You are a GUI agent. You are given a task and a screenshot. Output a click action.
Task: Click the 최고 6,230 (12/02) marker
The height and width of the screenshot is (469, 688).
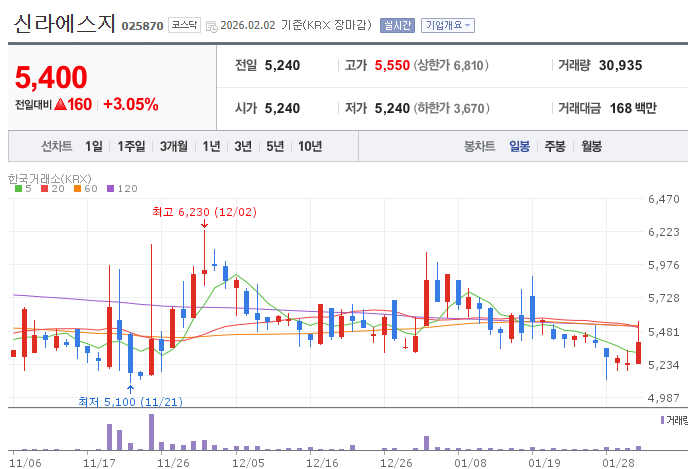coord(204,212)
